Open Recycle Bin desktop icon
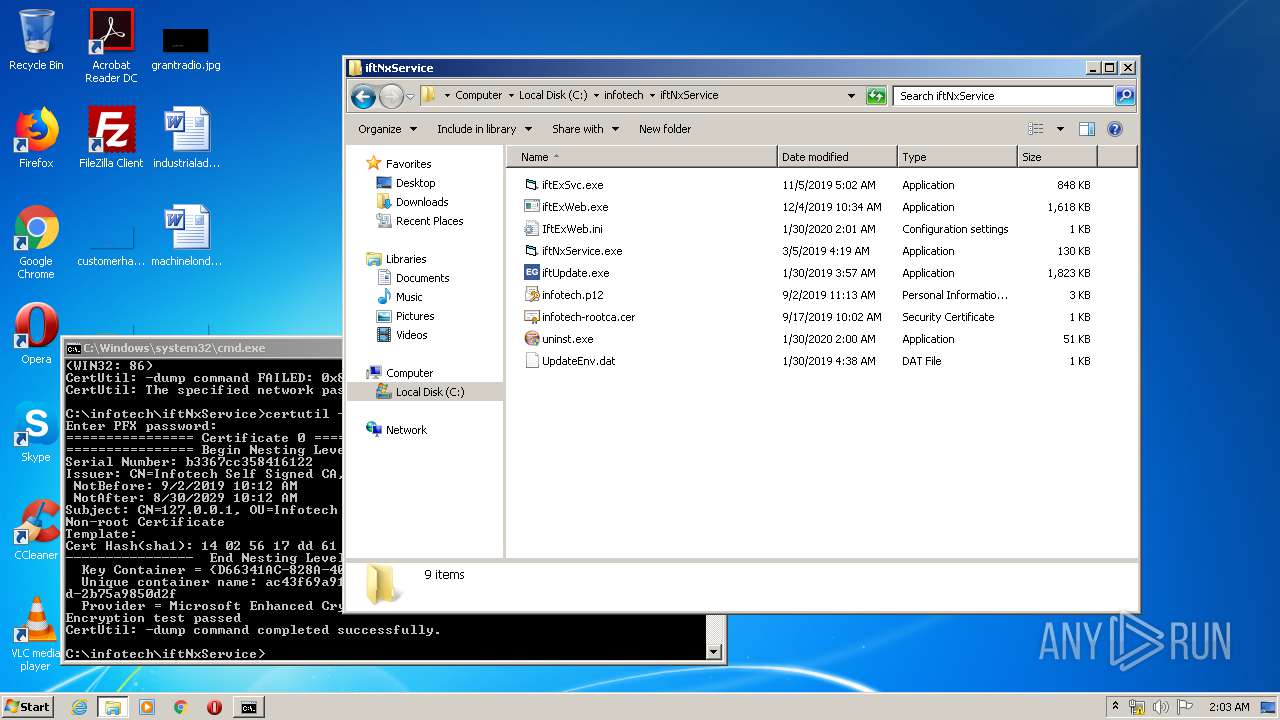 (36, 41)
